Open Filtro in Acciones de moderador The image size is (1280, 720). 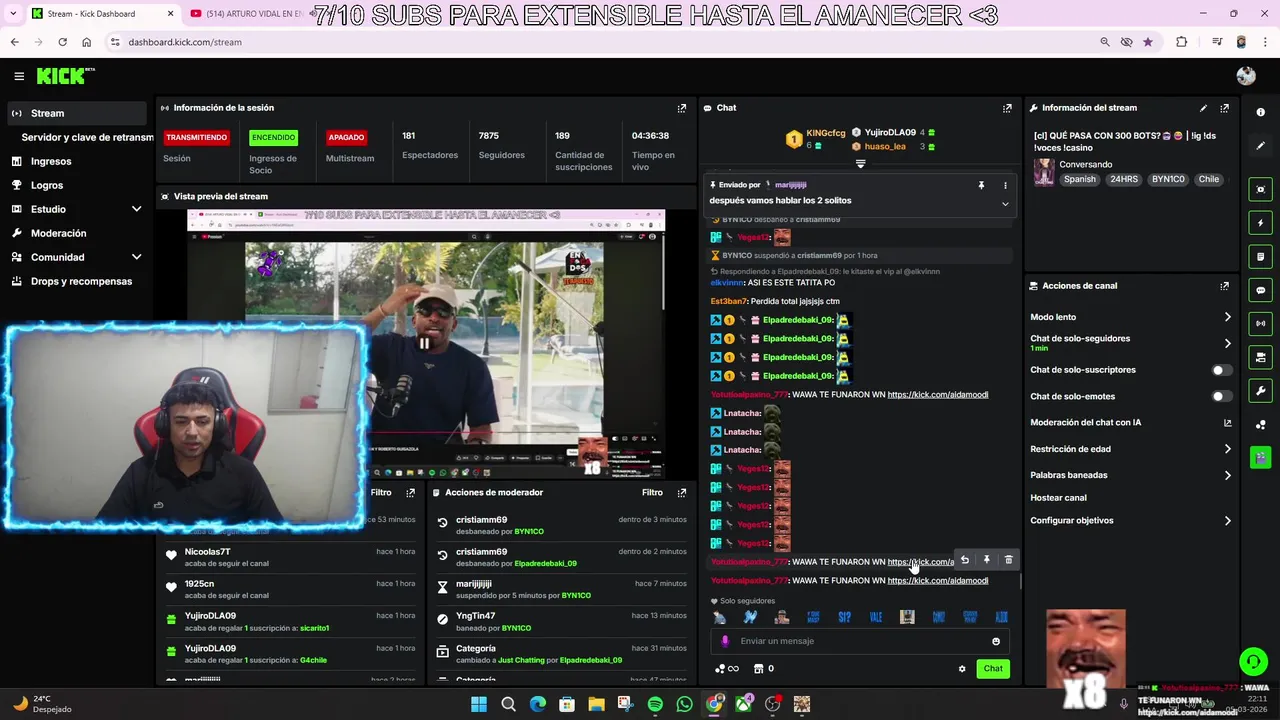pyautogui.click(x=652, y=492)
